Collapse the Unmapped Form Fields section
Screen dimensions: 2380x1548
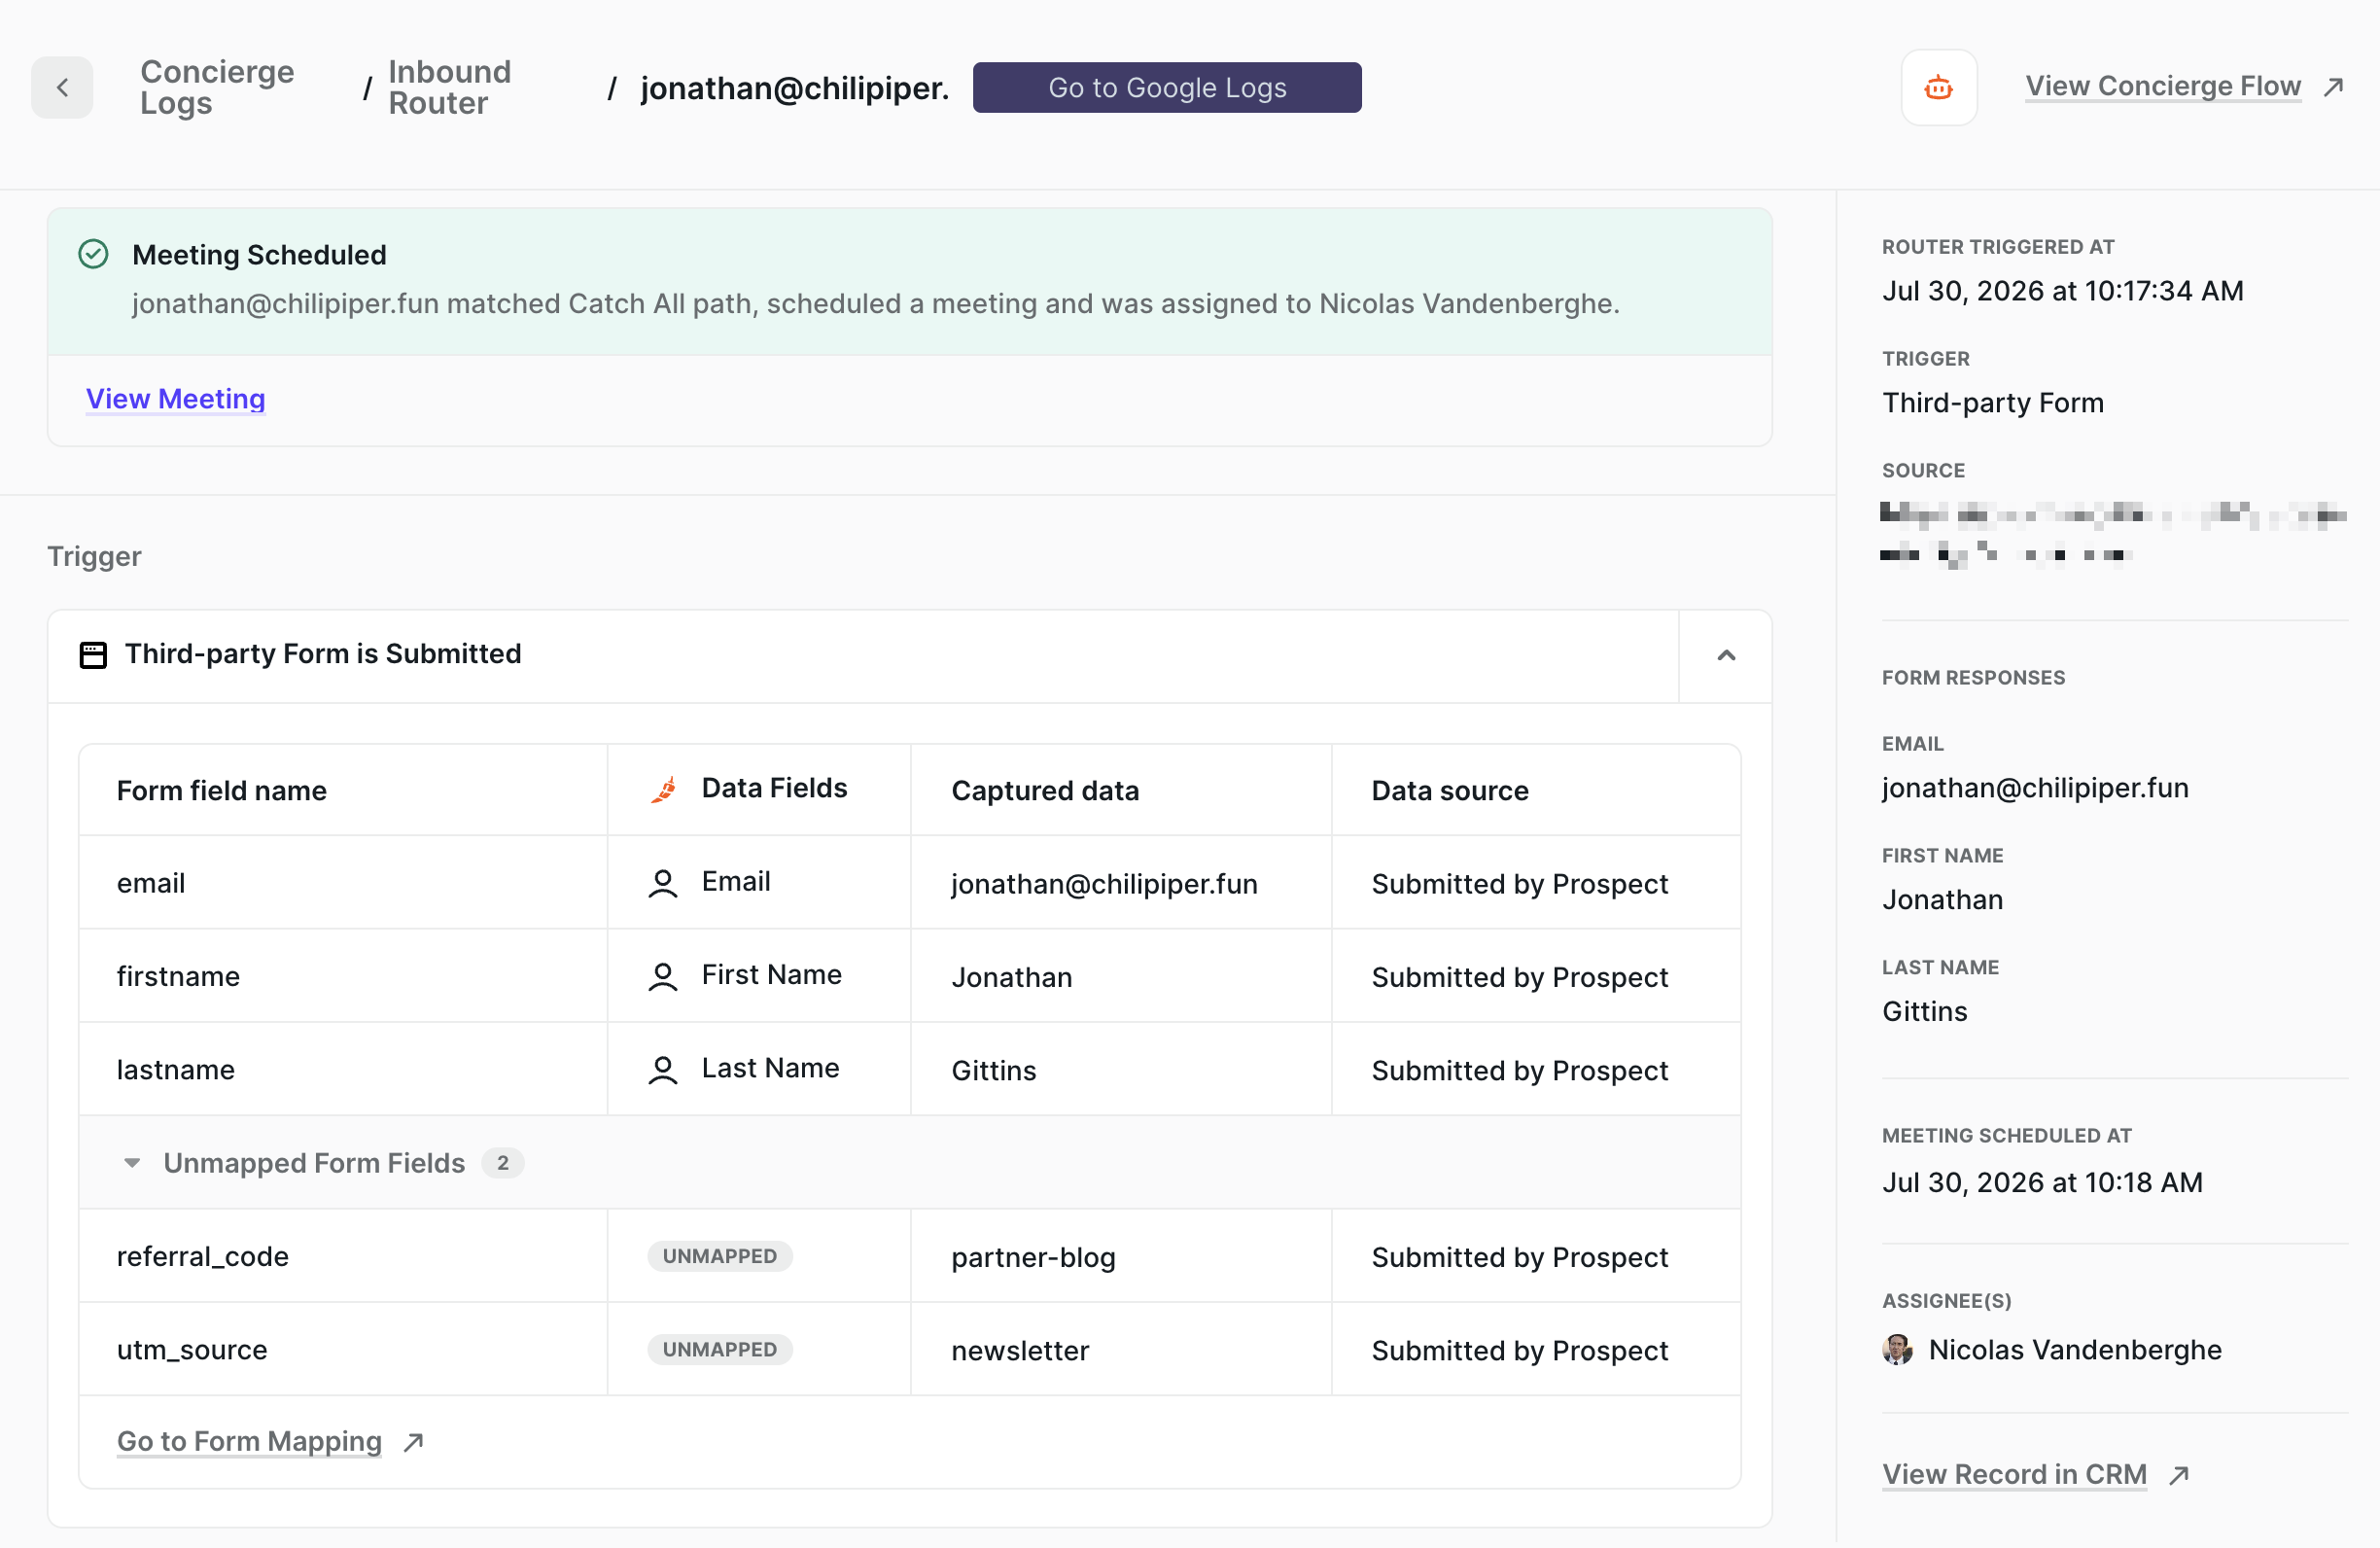tap(132, 1163)
